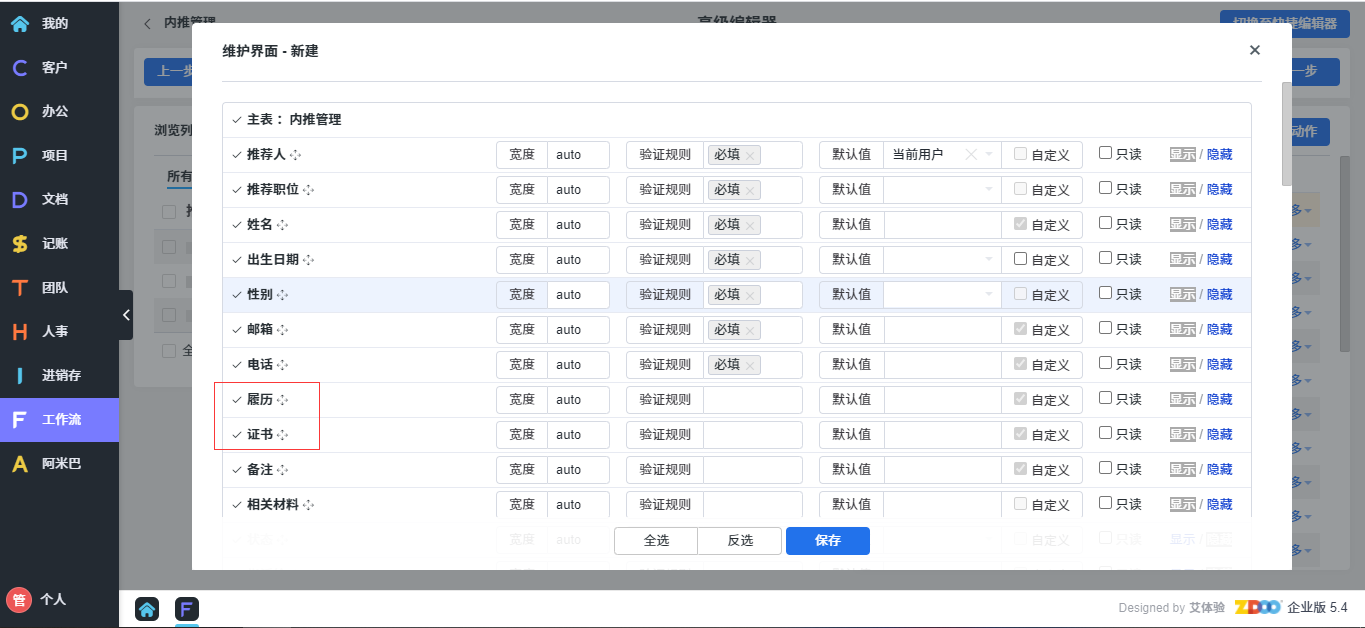
Task: Remove the 必填 tag in 推荐人 row
Action: coord(750,155)
